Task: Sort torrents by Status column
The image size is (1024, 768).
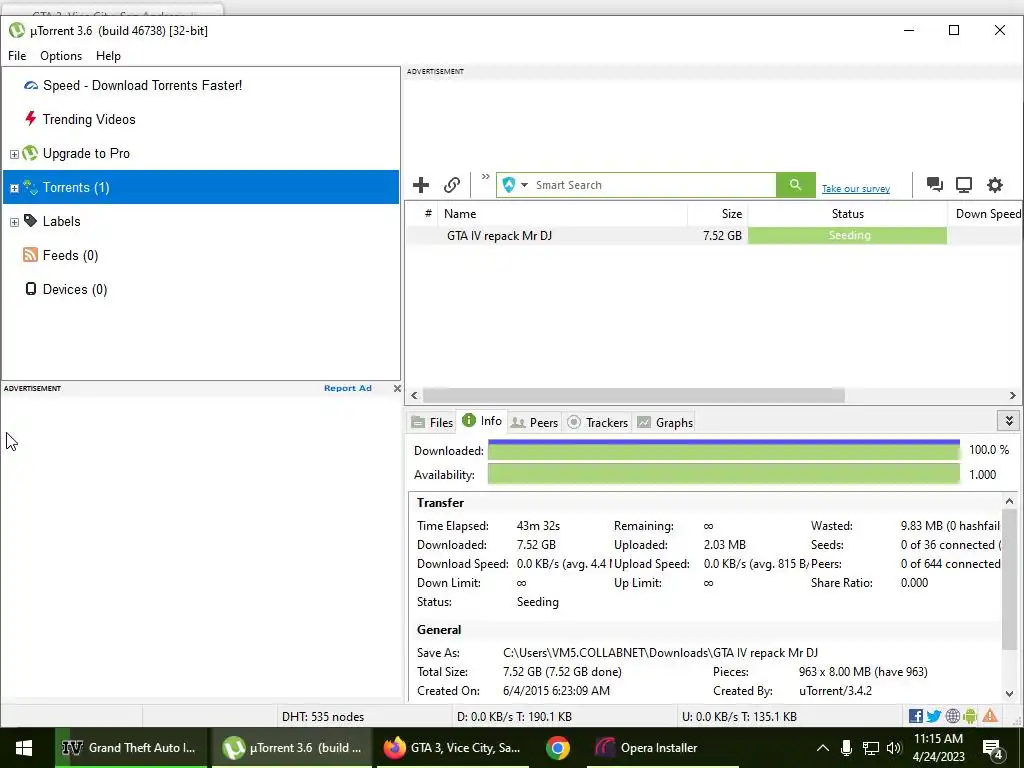Action: click(847, 214)
